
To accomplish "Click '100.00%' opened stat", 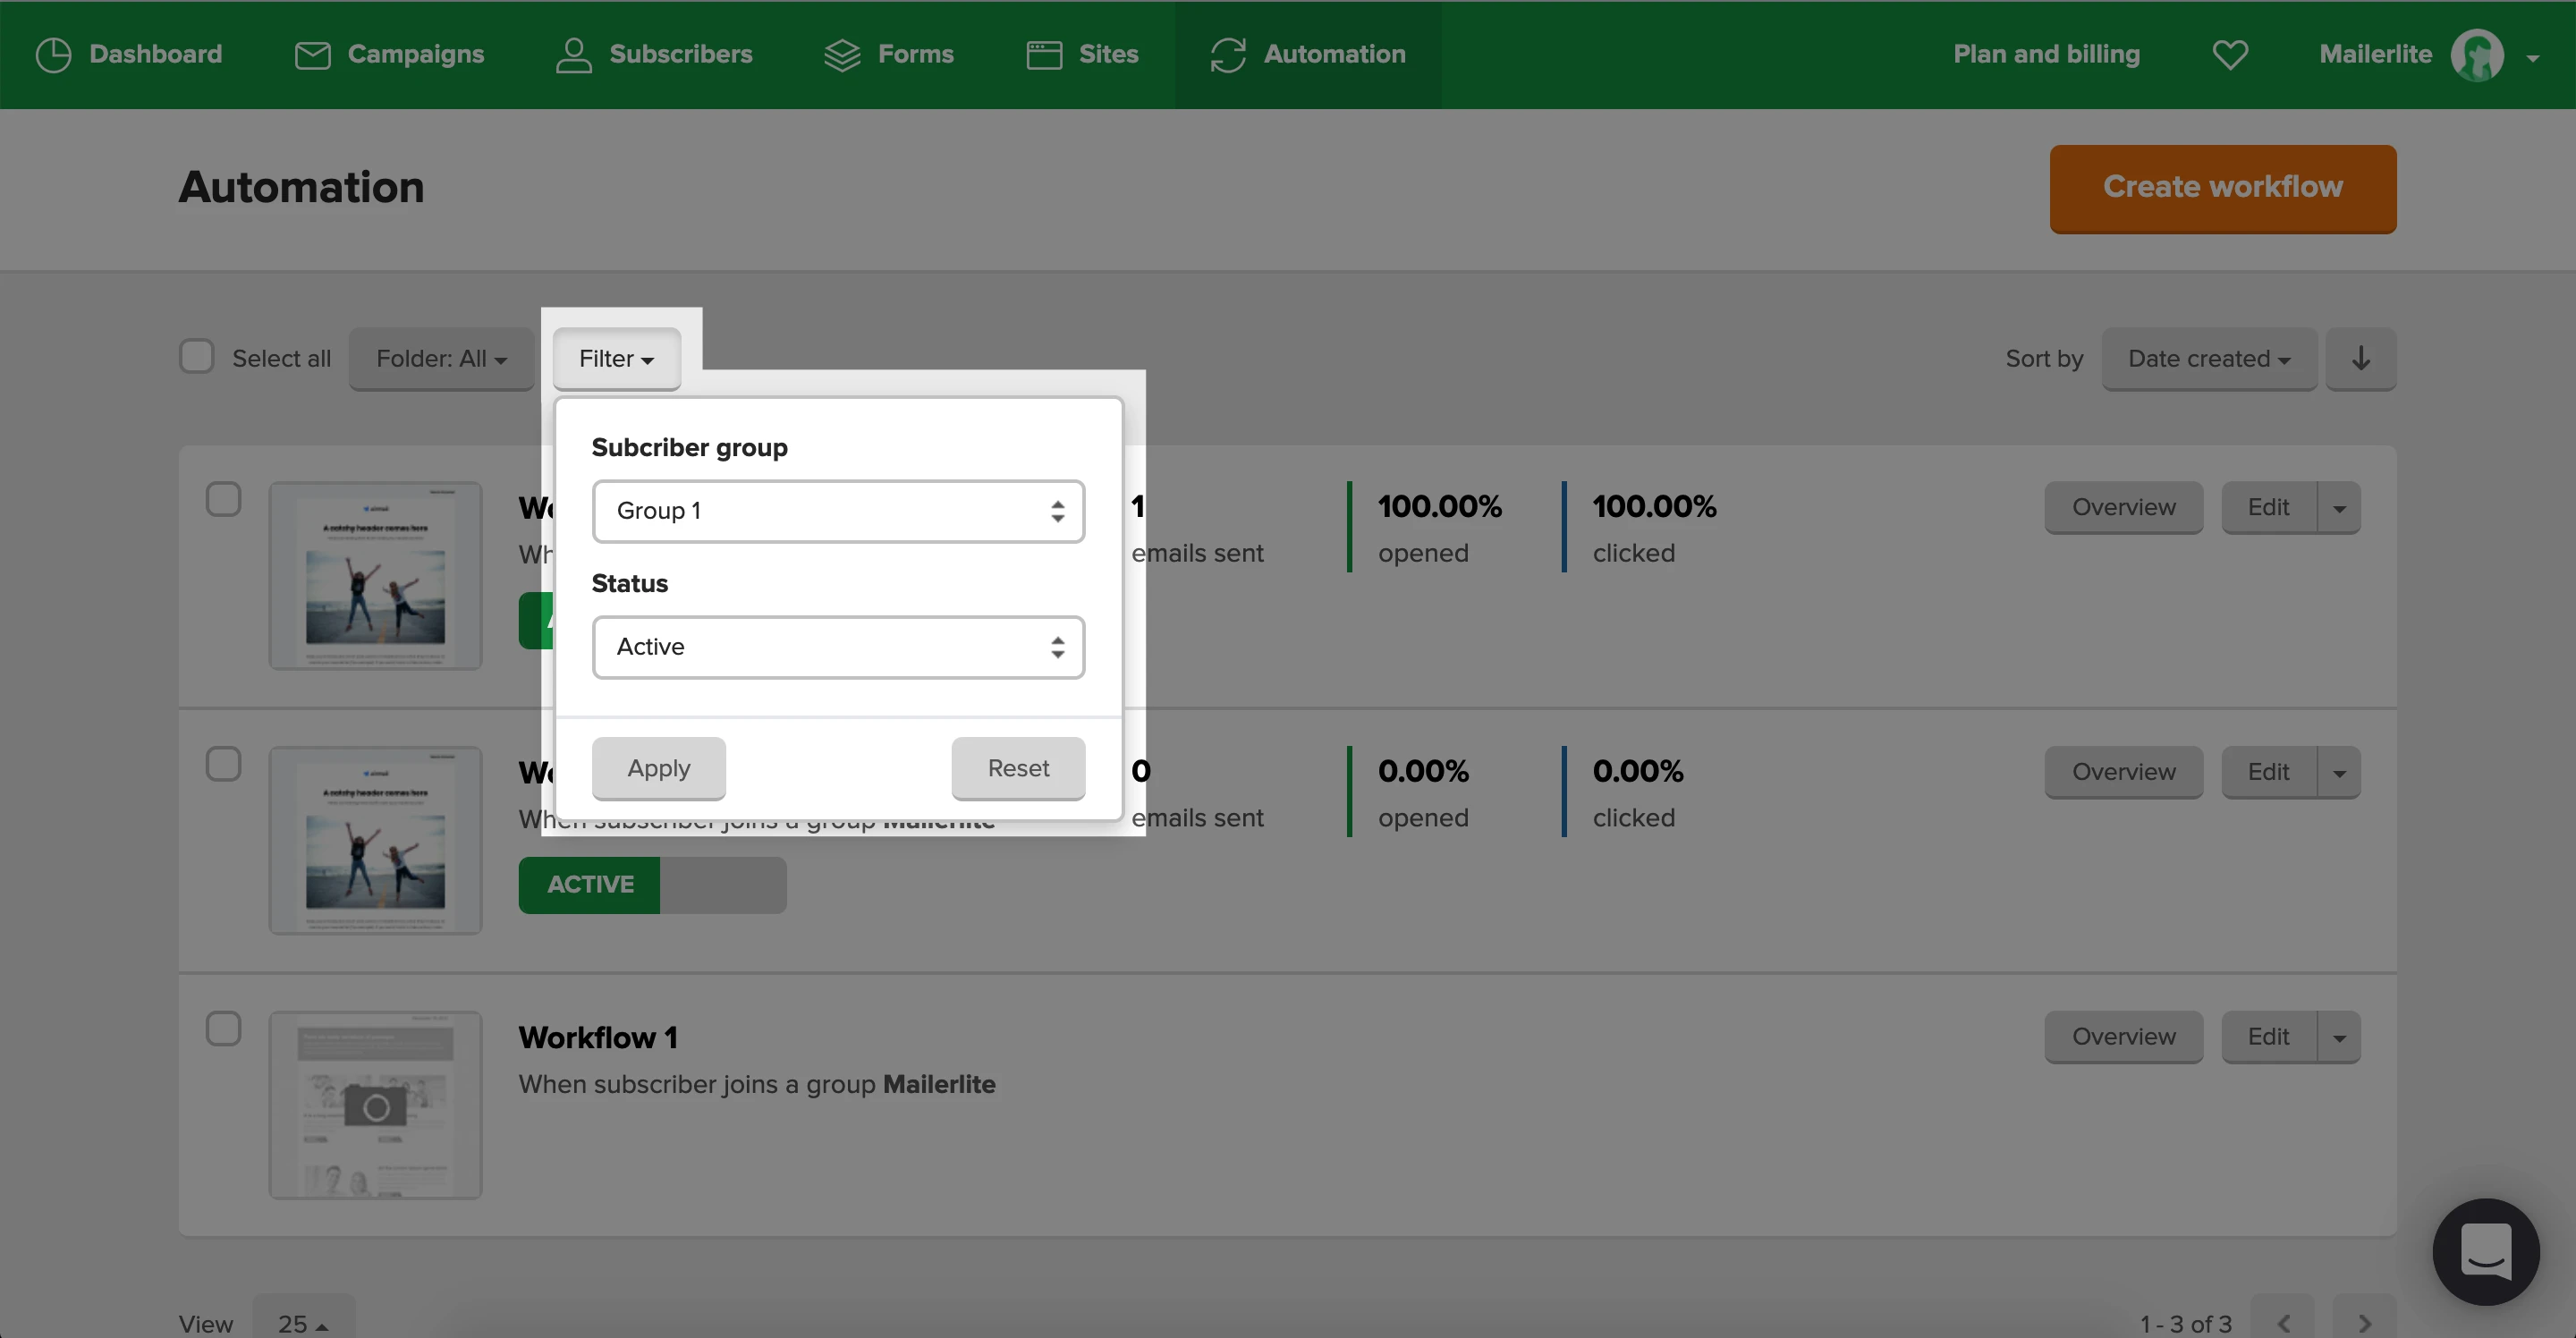I will (1439, 507).
